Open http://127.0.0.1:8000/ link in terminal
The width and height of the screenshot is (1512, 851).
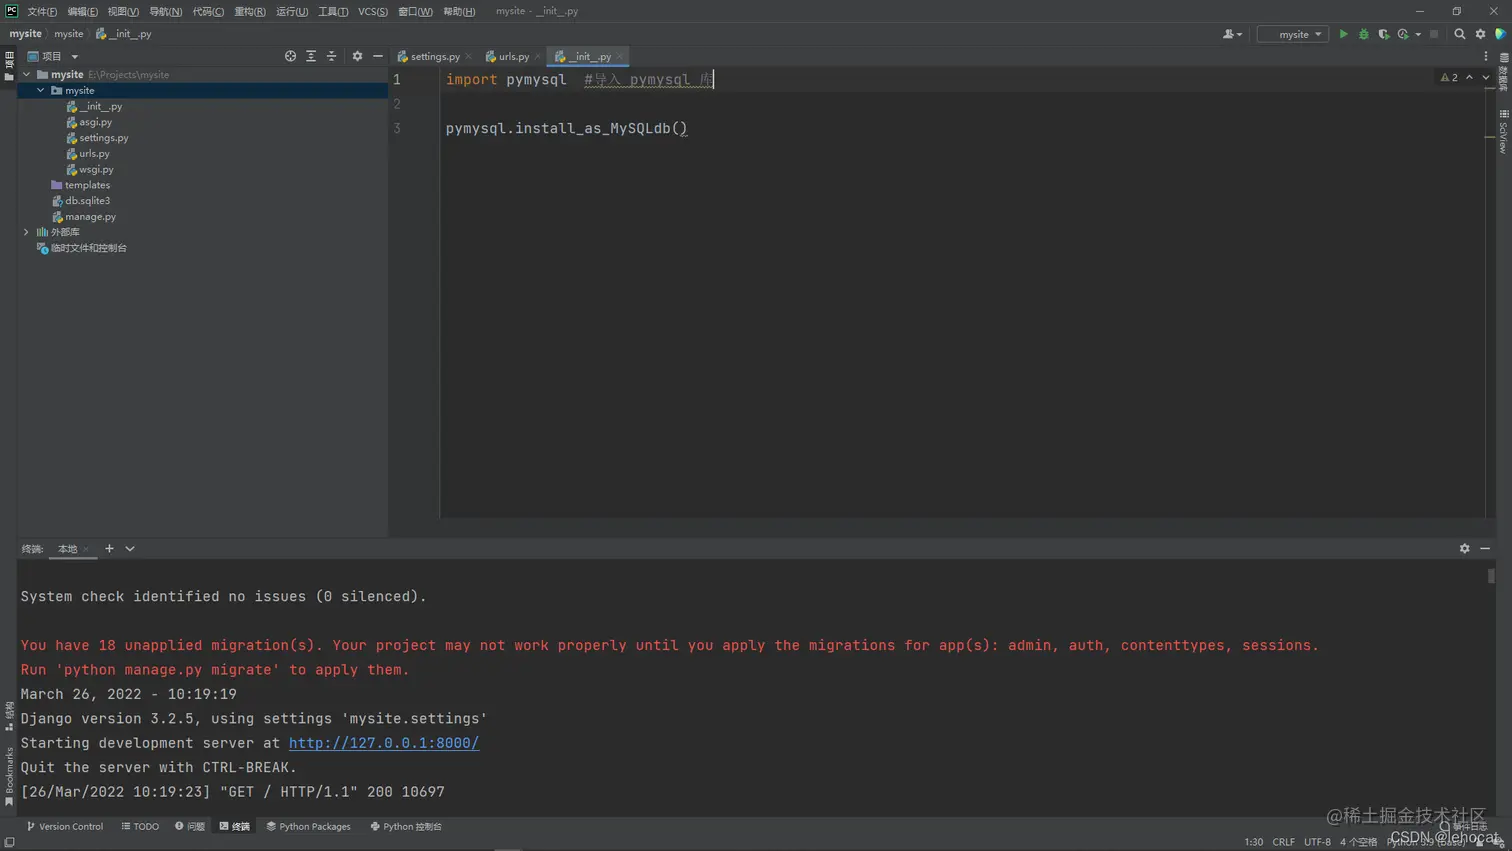pyautogui.click(x=384, y=743)
